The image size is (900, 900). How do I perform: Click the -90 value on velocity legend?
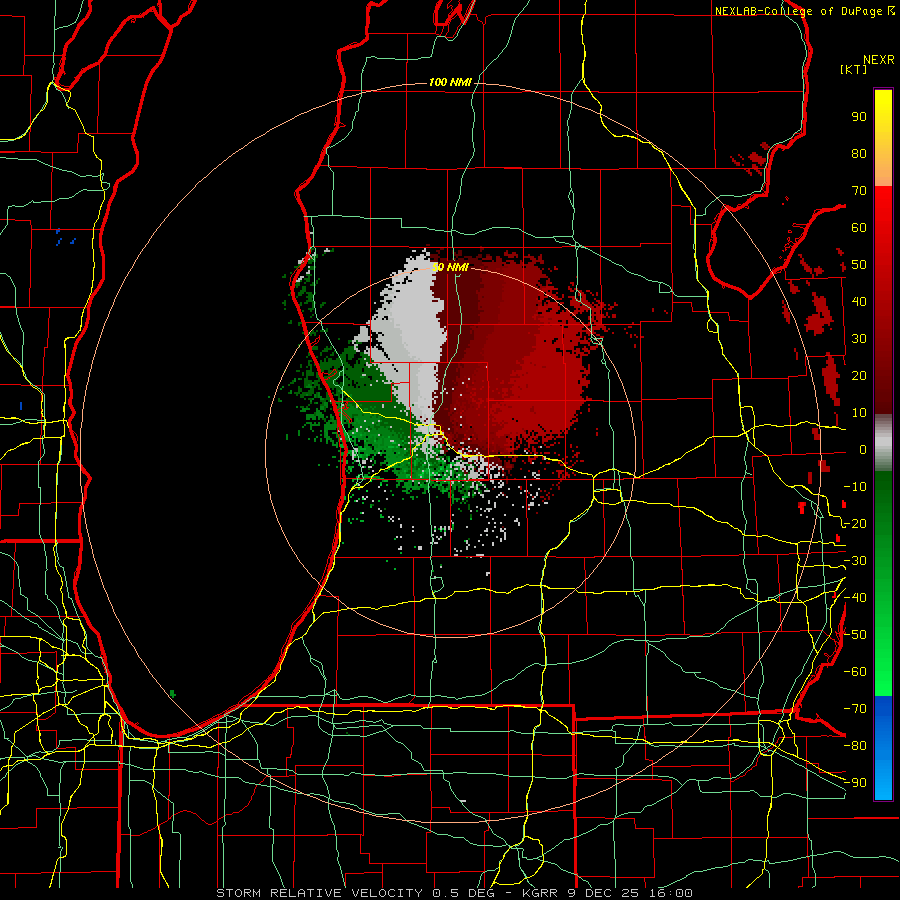click(x=855, y=783)
